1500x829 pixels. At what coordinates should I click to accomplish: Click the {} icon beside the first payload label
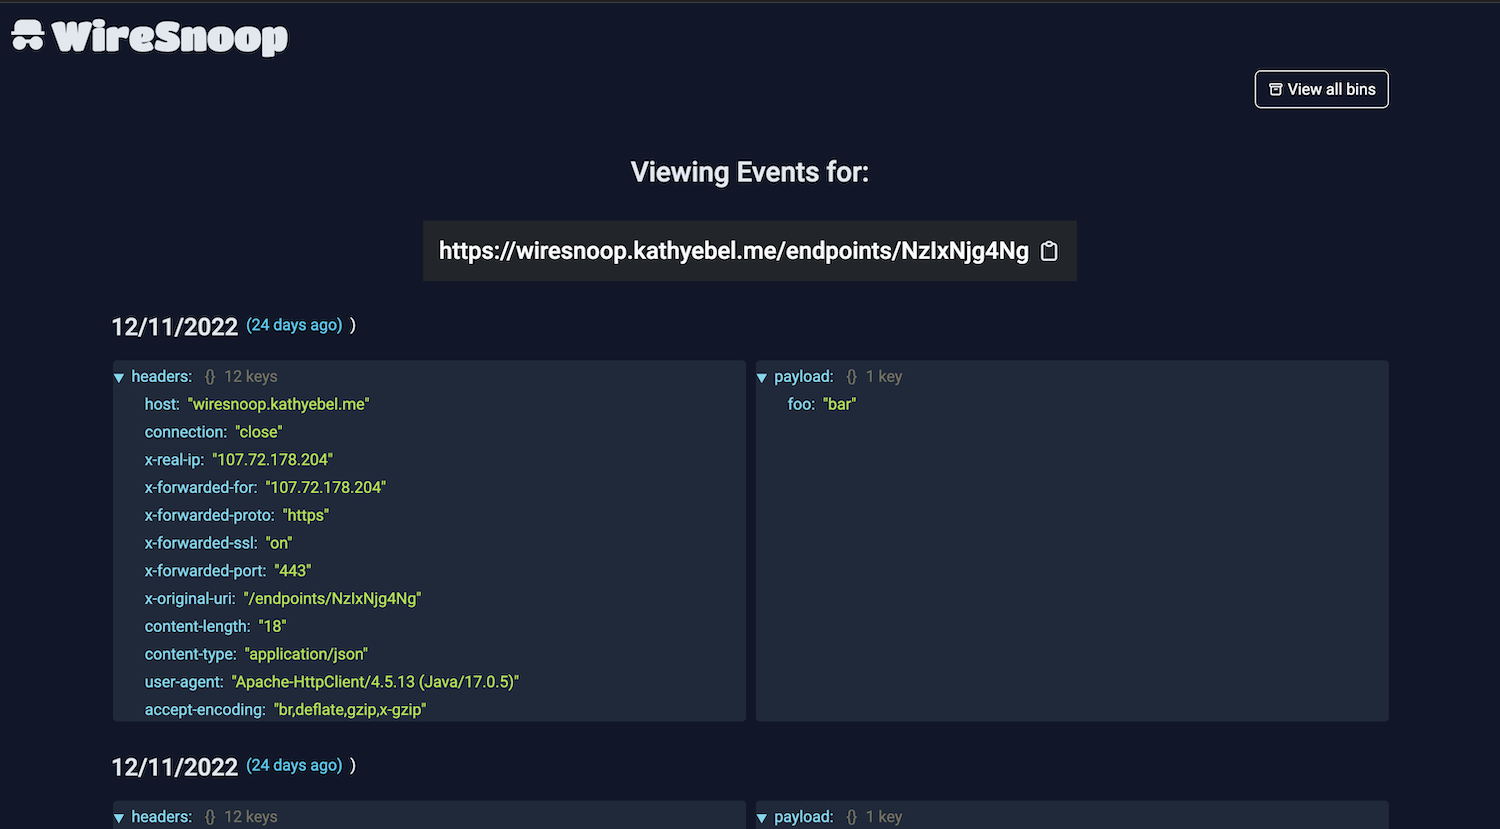851,376
